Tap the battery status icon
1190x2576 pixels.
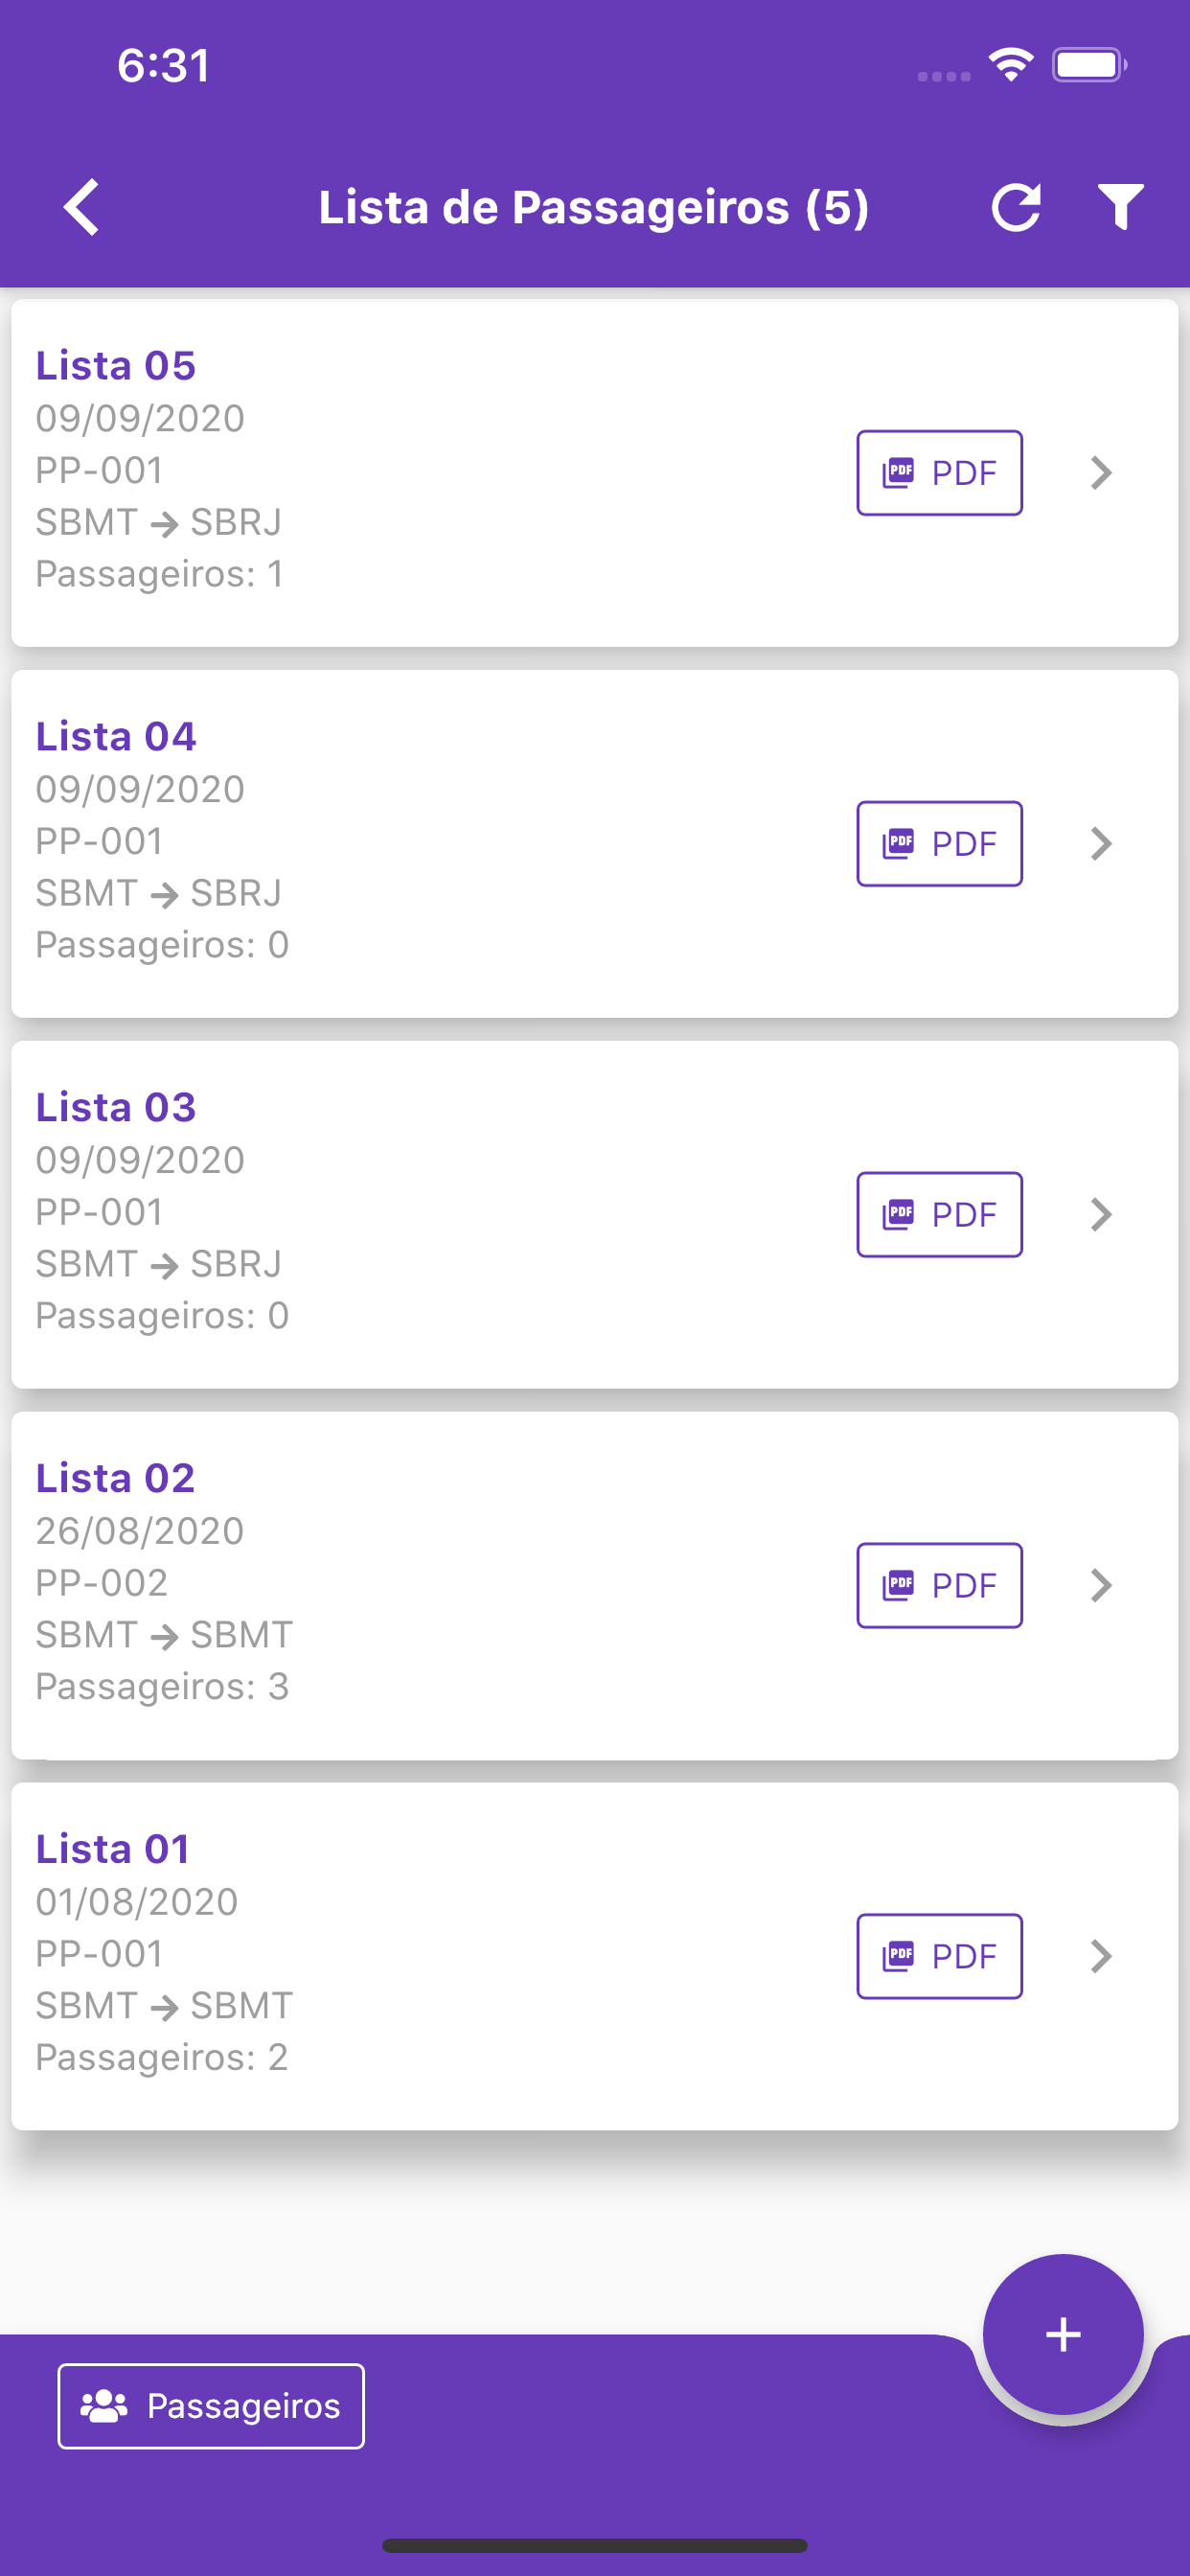click(1089, 65)
